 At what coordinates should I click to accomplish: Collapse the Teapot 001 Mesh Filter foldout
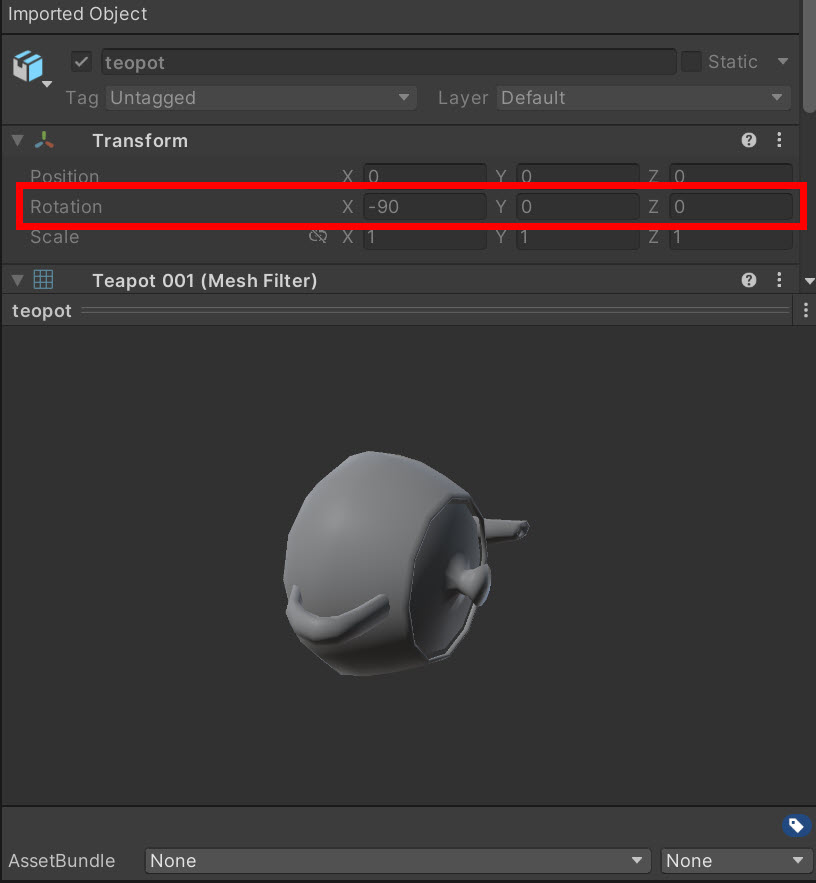[x=17, y=280]
